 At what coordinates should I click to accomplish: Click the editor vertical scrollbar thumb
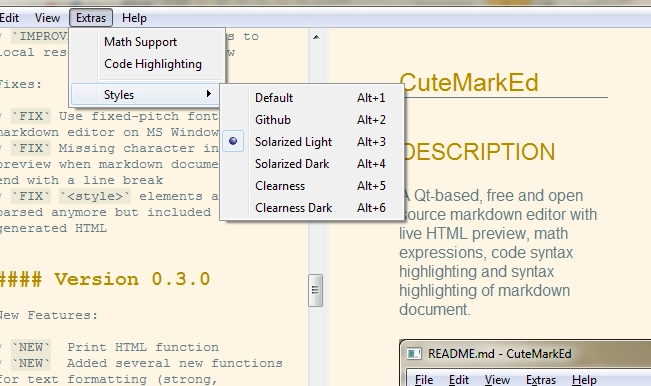coord(316,290)
